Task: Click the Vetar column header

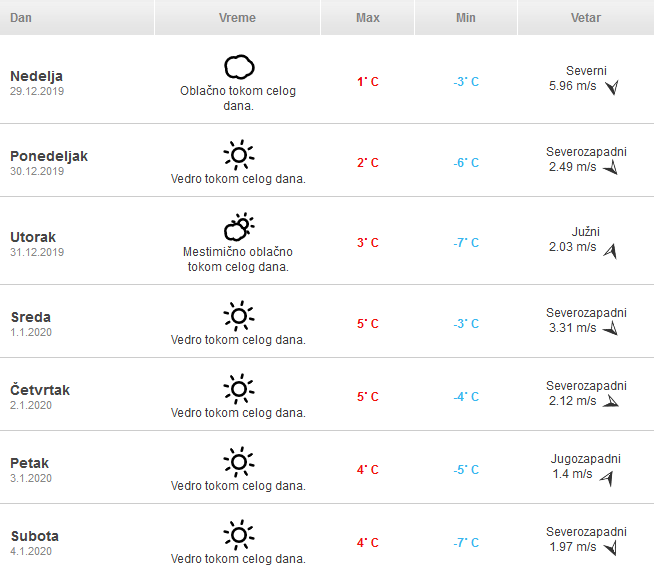Action: point(585,18)
